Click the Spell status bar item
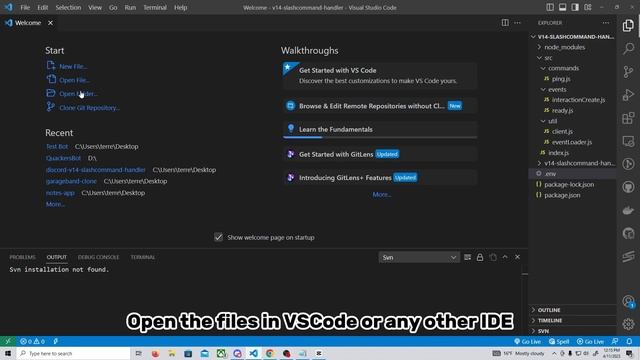Image resolution: width=640 pixels, height=360 pixels. pos(559,341)
